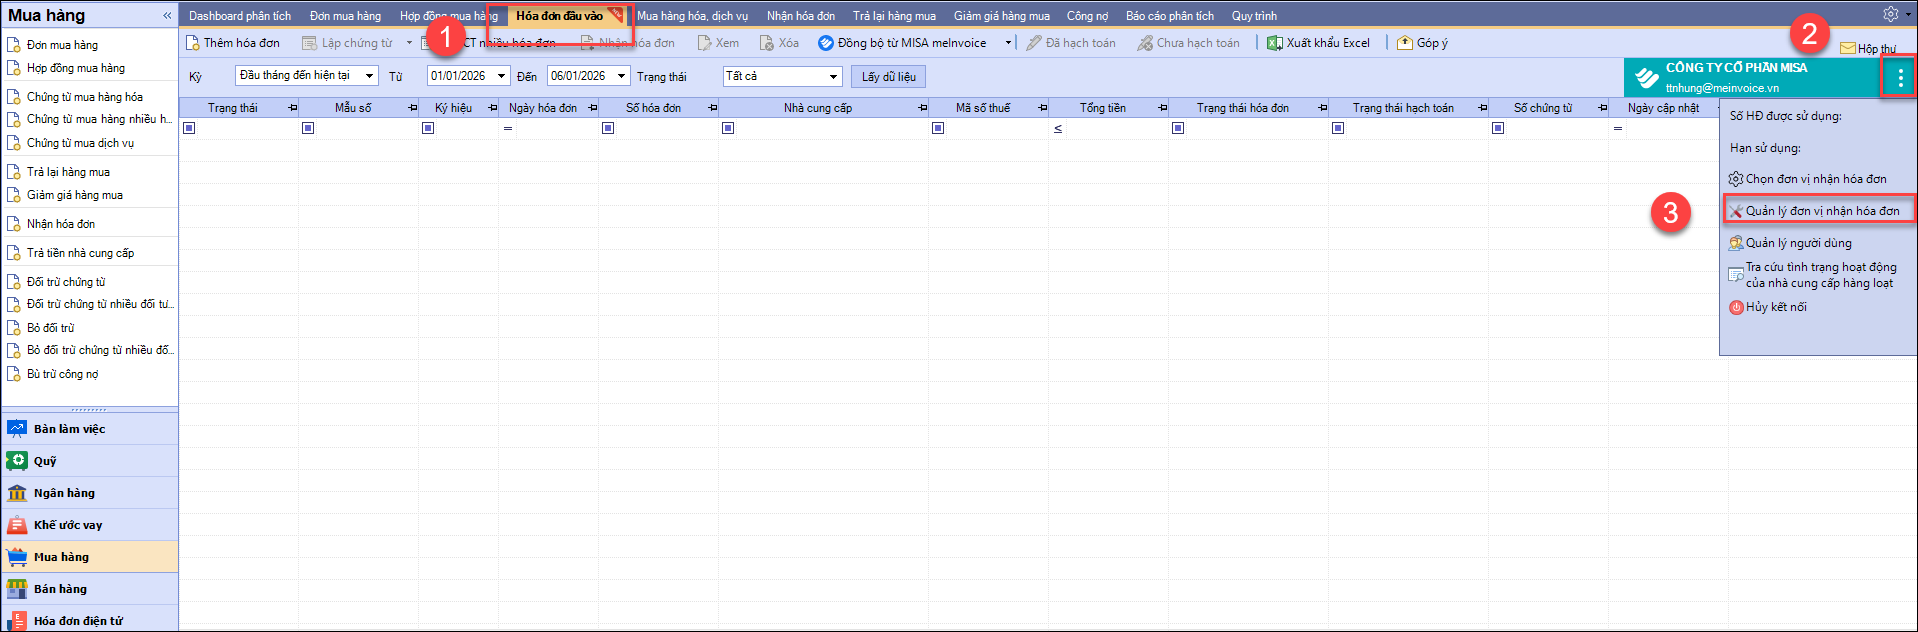
Task: Toggle filter box under Trạng thái column
Action: [190, 128]
